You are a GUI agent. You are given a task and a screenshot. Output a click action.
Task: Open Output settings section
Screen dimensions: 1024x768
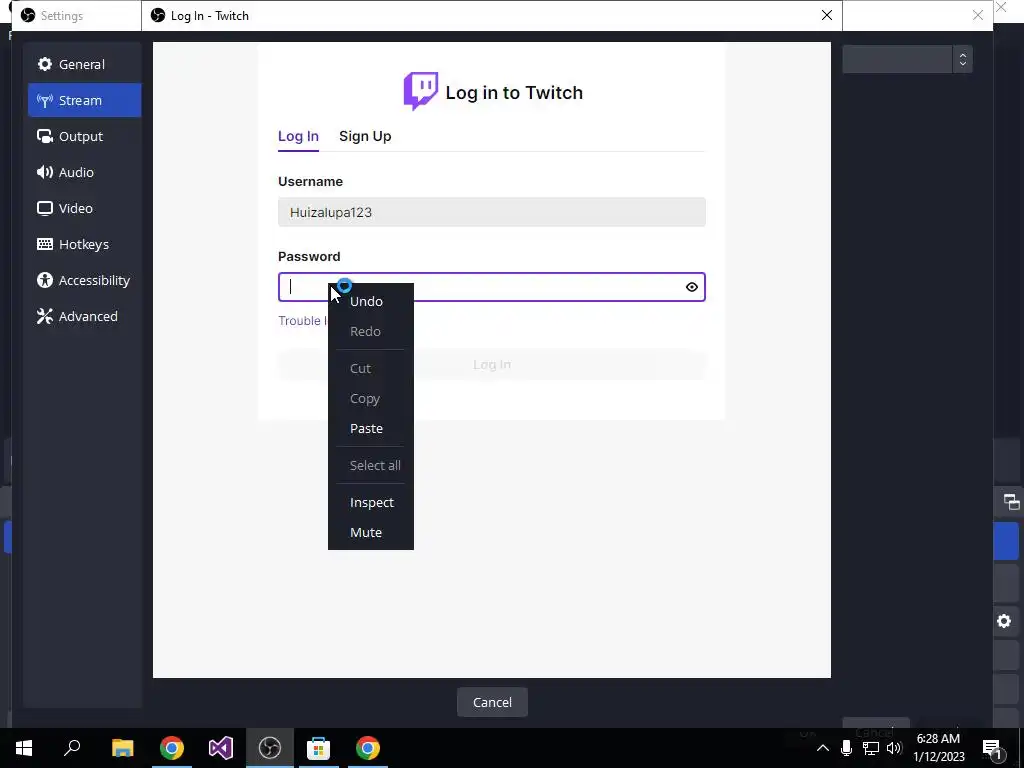(x=84, y=136)
